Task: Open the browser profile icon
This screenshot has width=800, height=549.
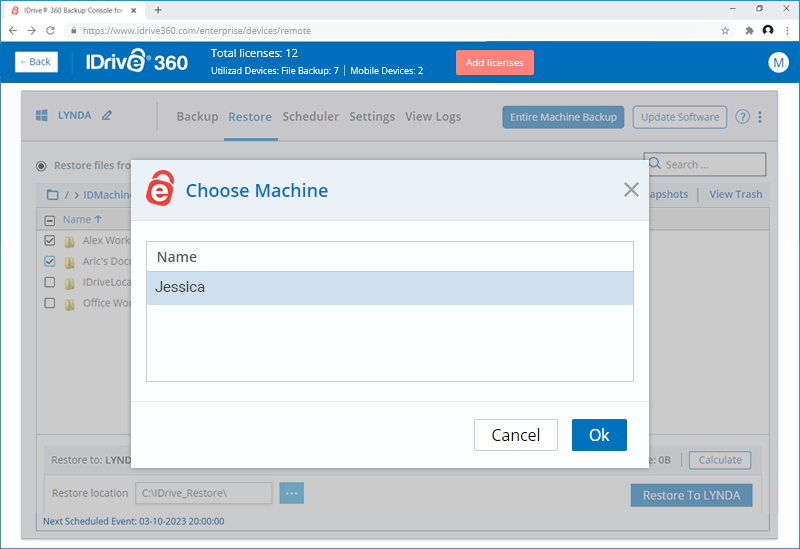Action: (768, 30)
